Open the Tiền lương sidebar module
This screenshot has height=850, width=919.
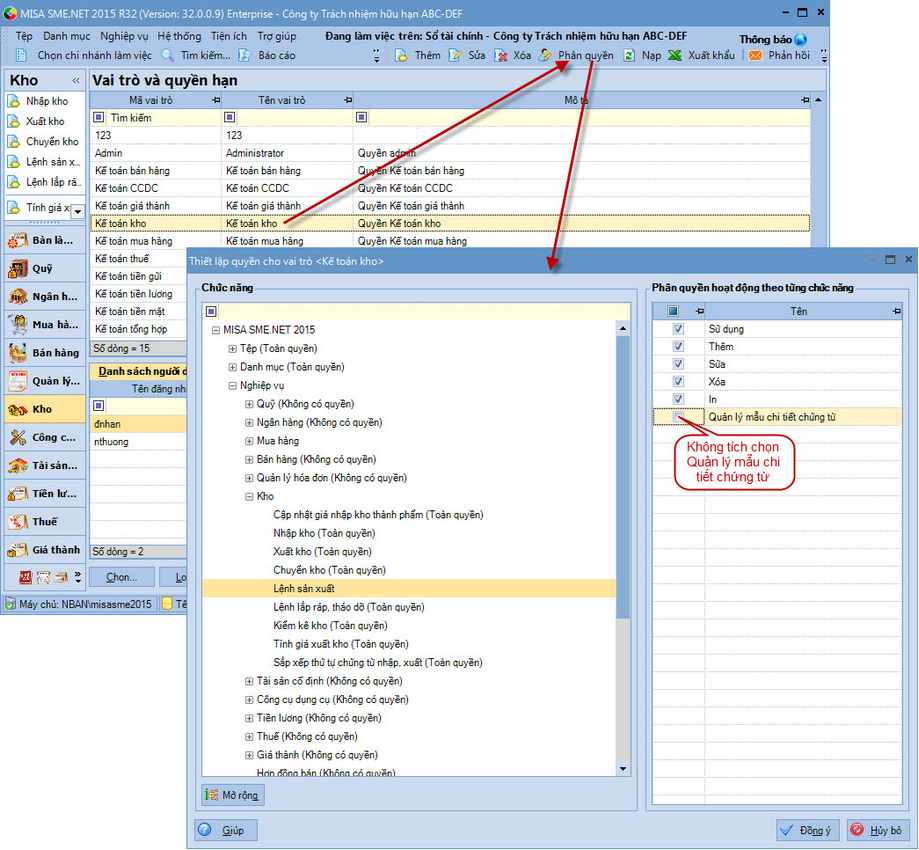point(45,494)
